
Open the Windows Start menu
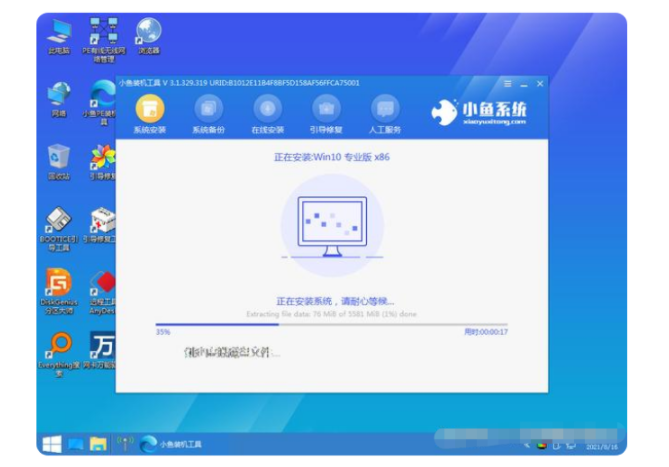(x=50, y=443)
